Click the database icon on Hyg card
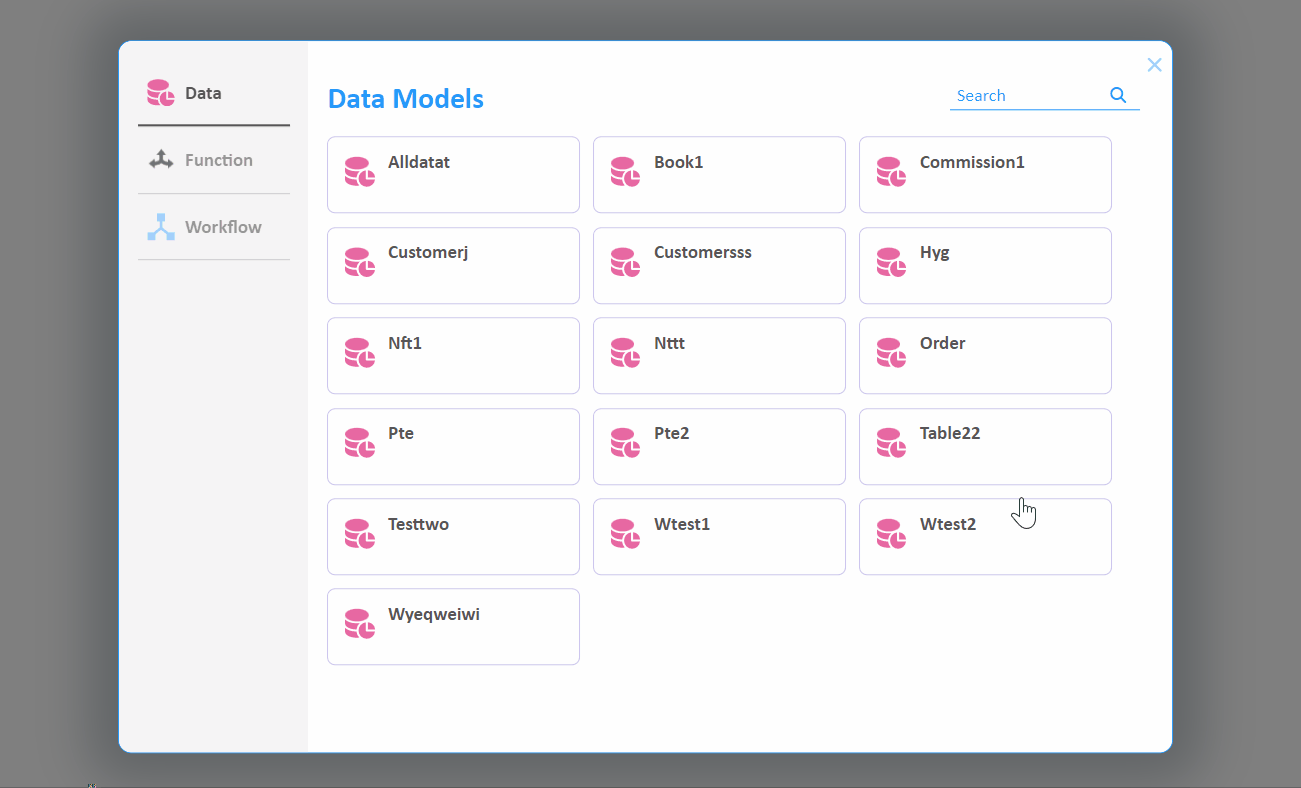The image size is (1301, 788). click(892, 262)
